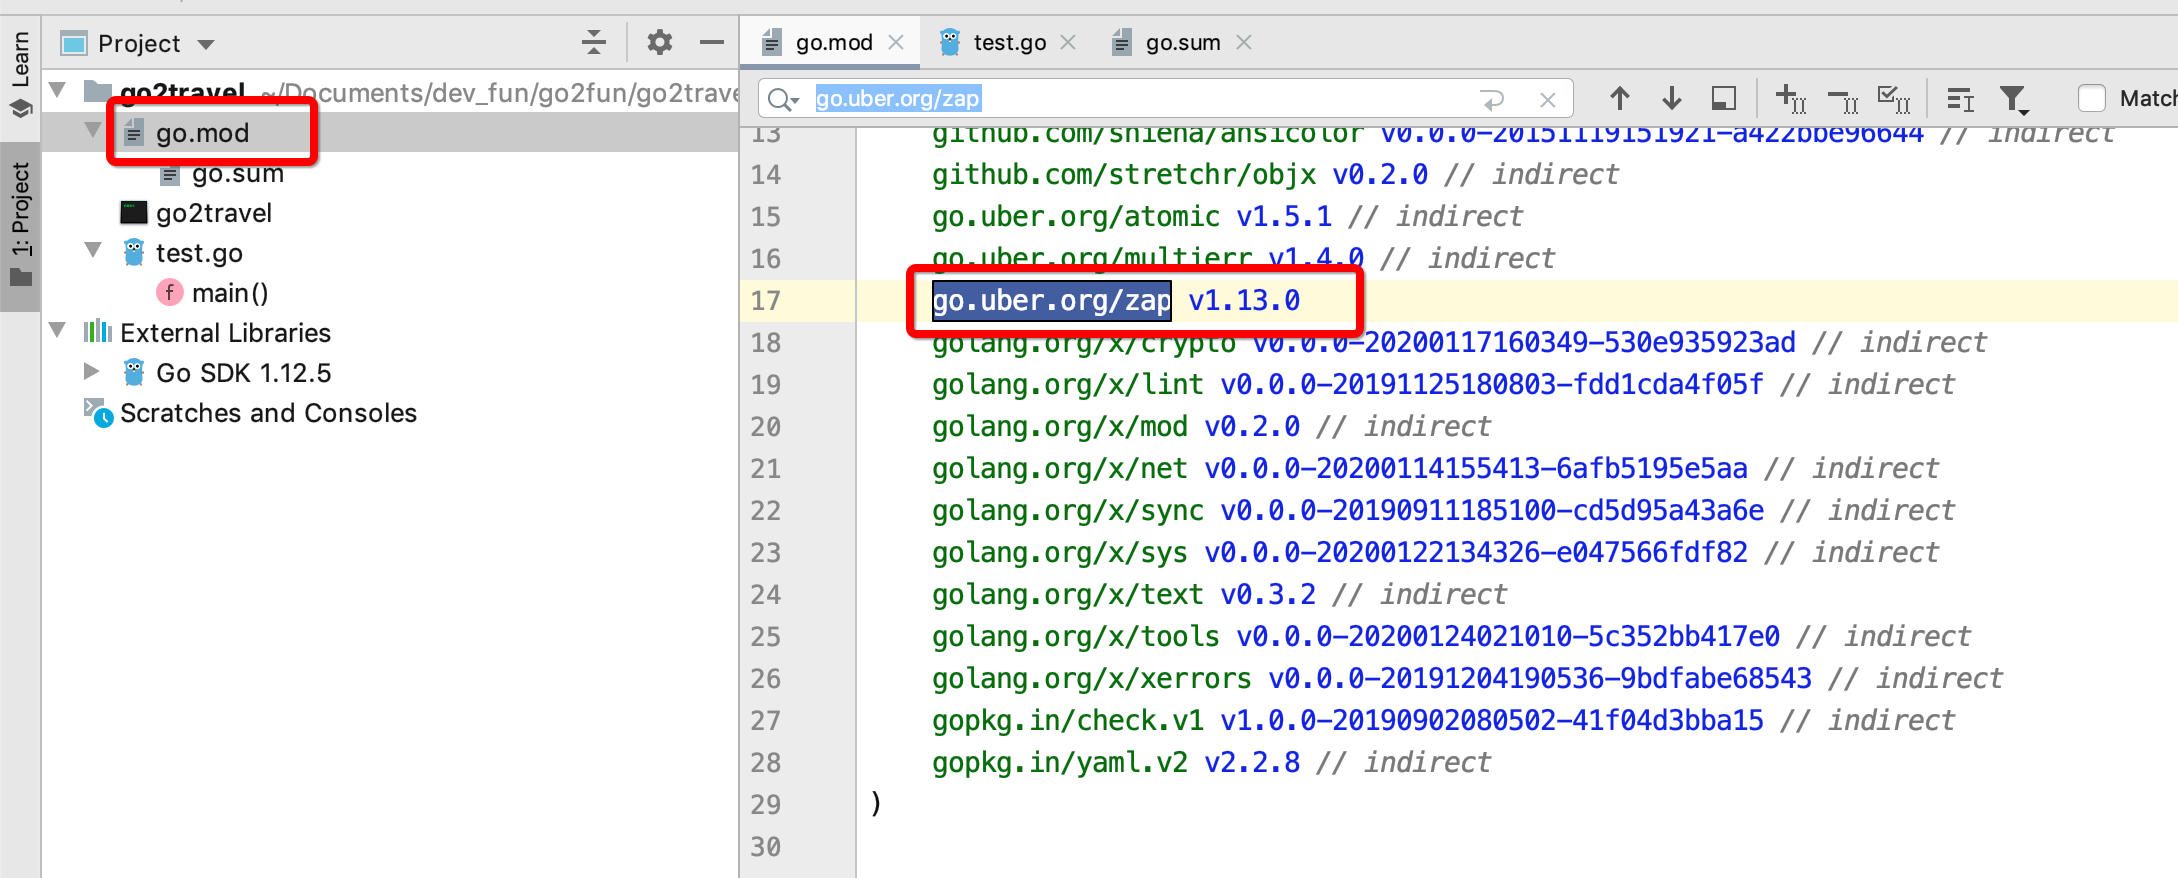Screen dimensions: 2178x878
Task: Click the go.uber.org/multierr dependency line
Action: coord(1243,258)
